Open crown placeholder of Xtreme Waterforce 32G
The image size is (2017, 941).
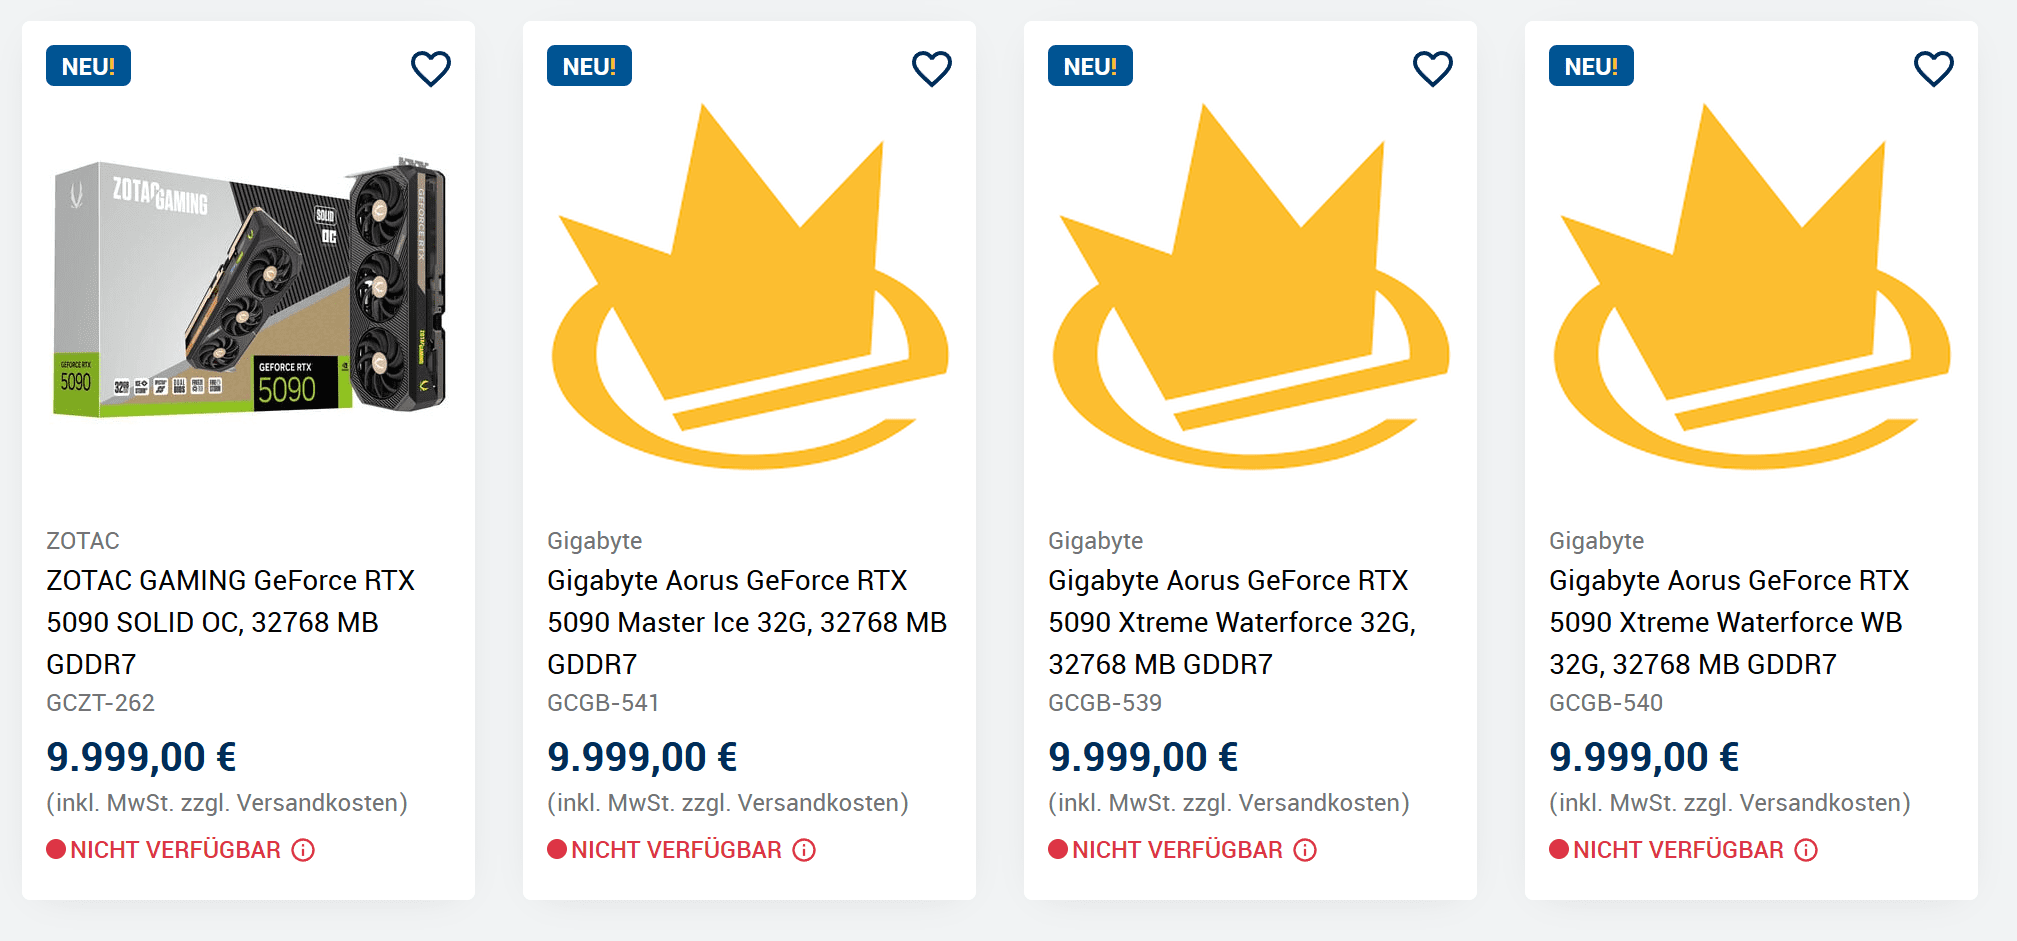pos(1251,287)
